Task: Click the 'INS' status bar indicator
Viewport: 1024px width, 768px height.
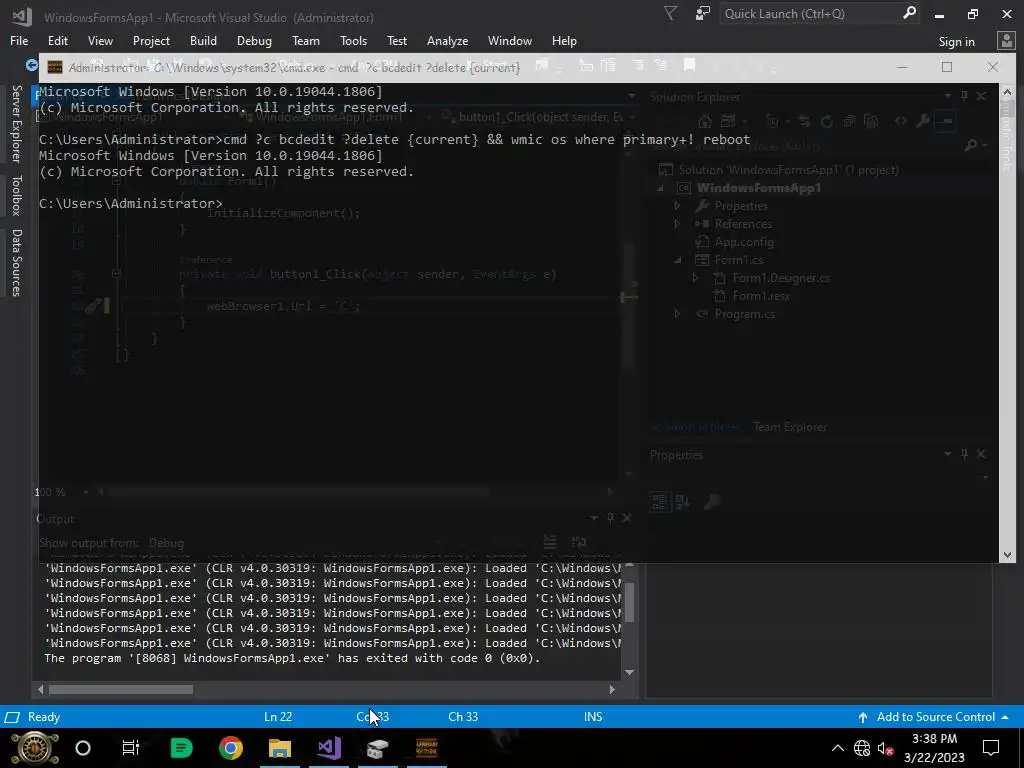Action: (x=593, y=717)
